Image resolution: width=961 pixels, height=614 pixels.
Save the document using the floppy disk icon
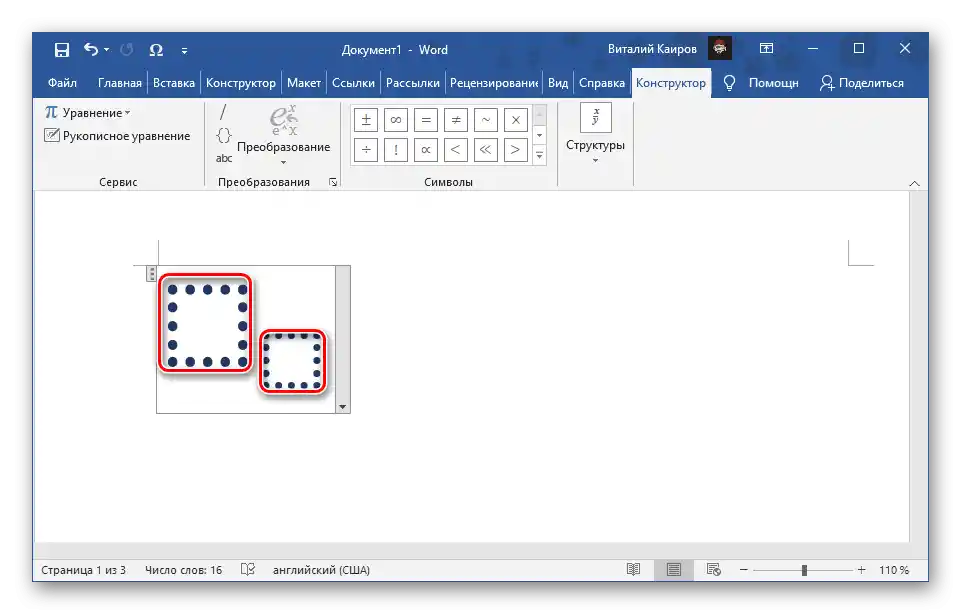(62, 50)
